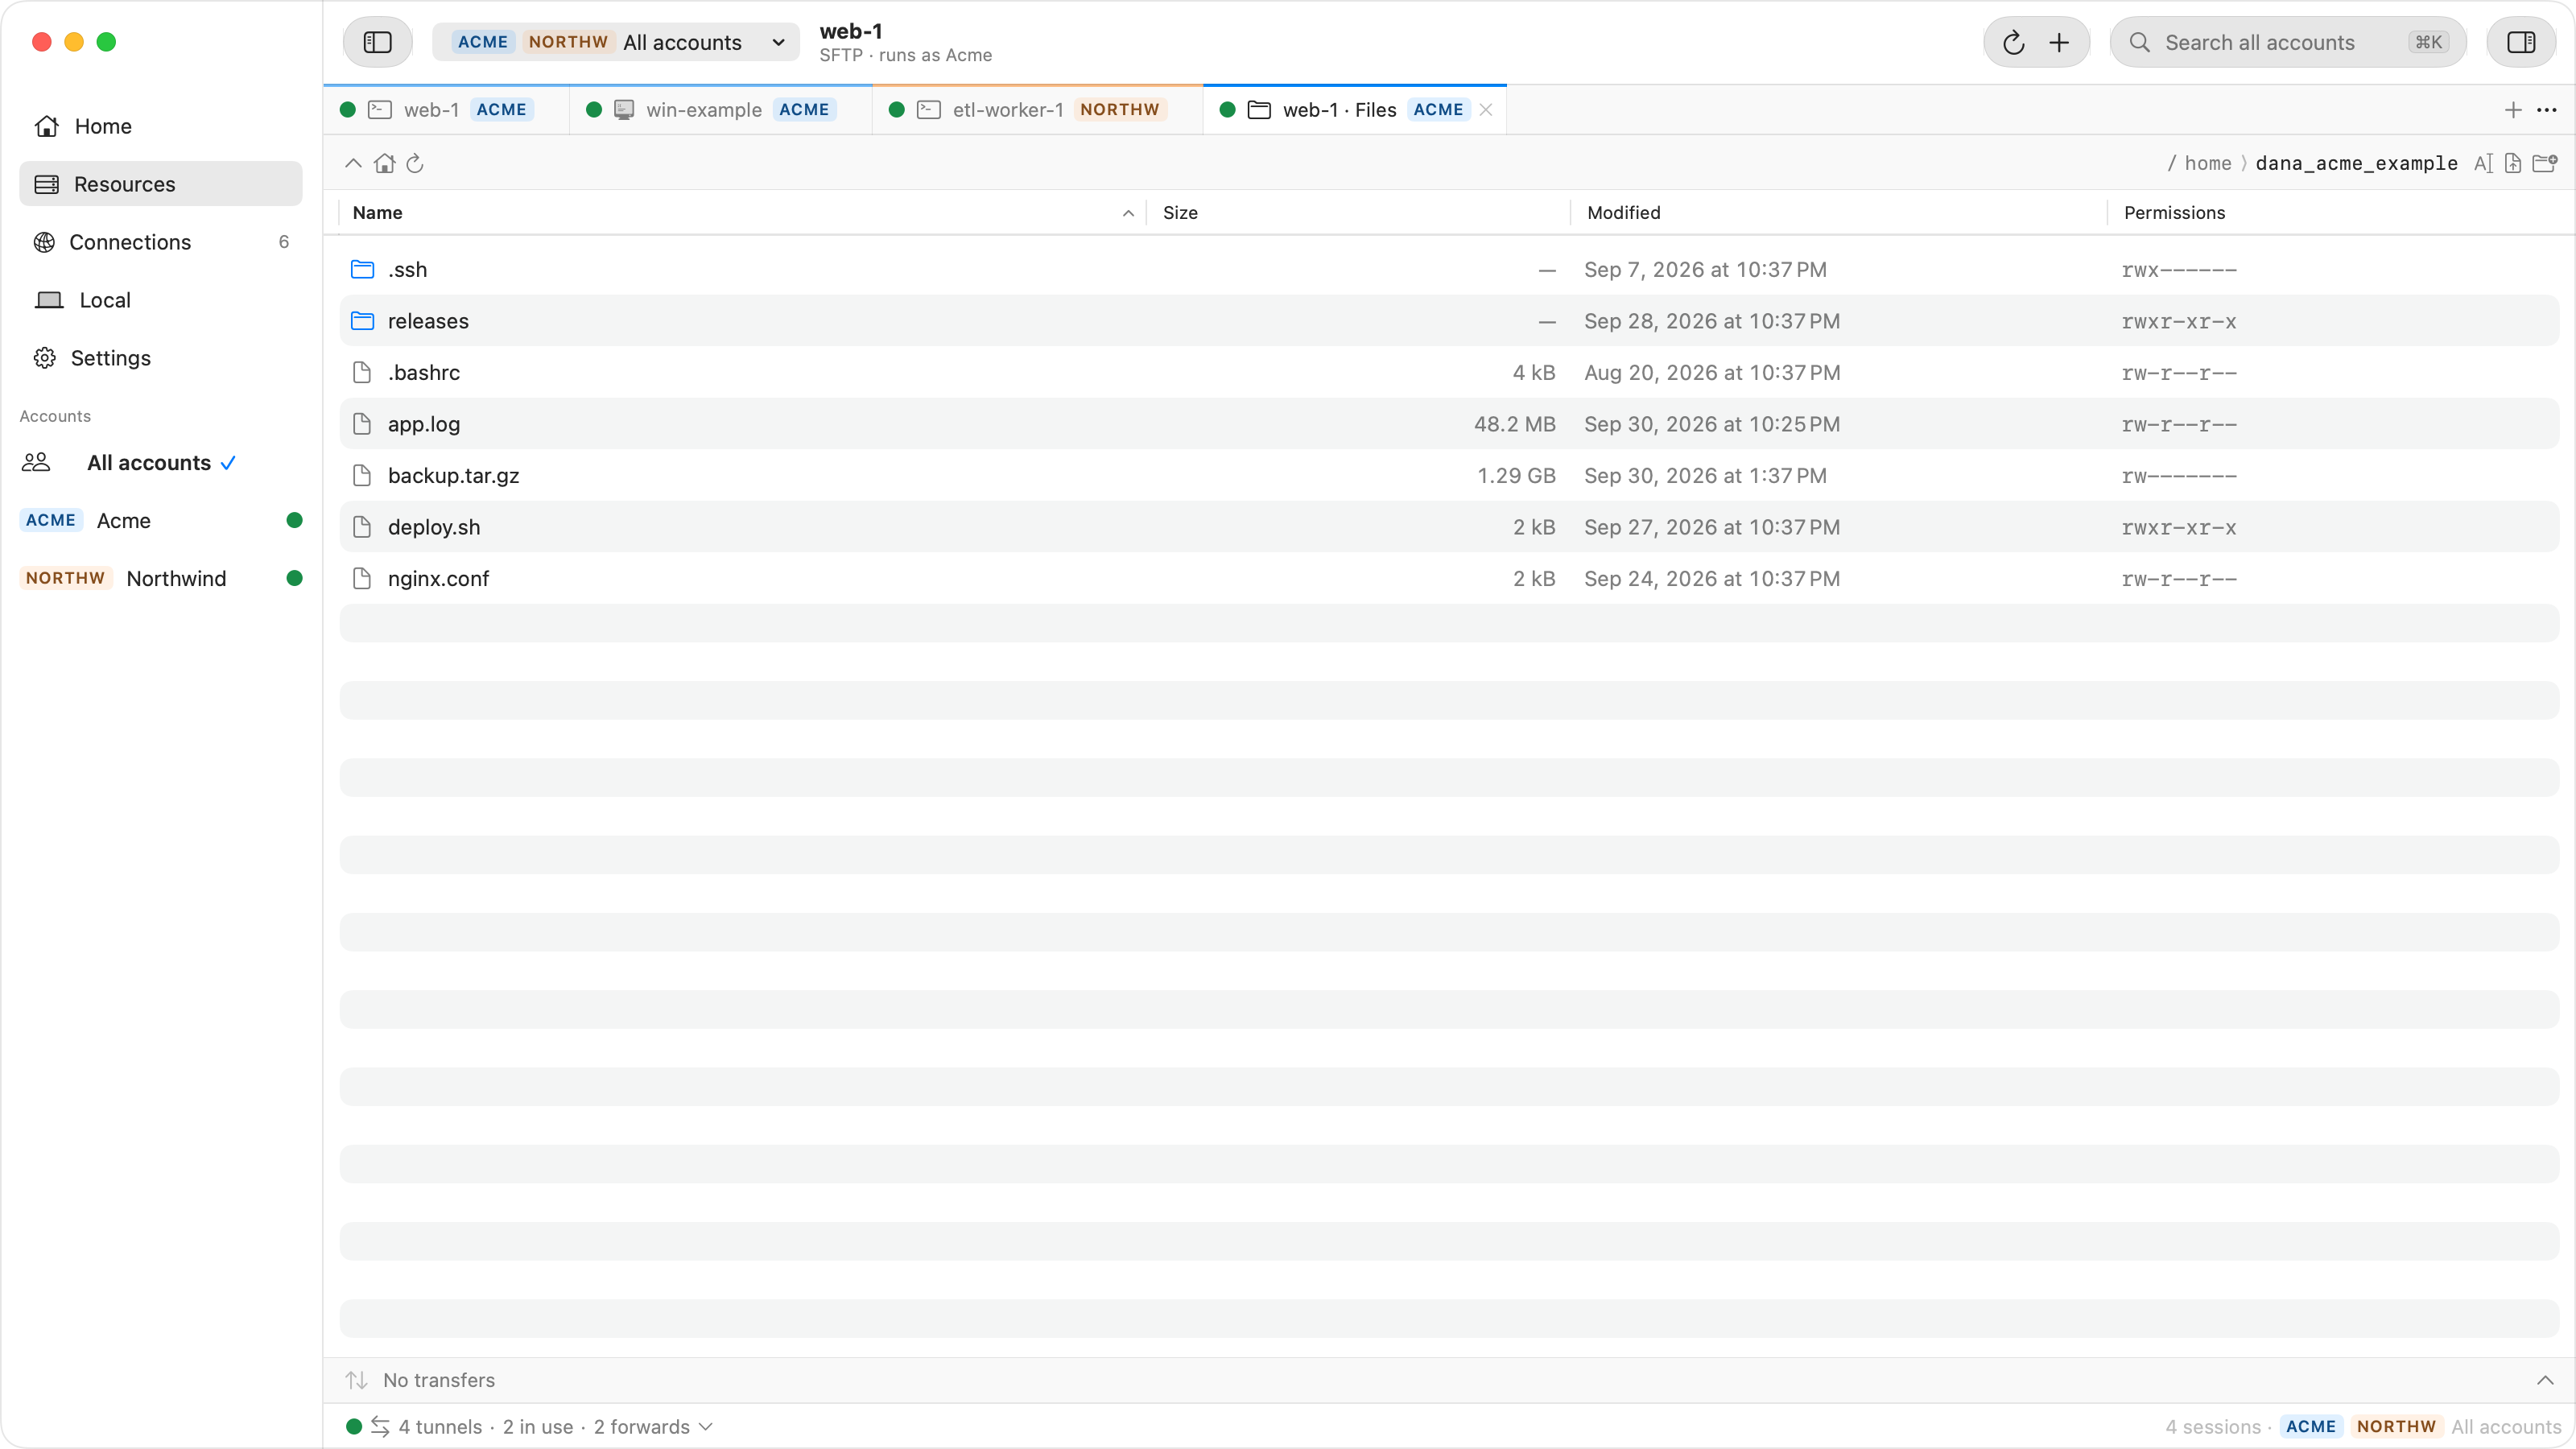The image size is (2576, 1449).
Task: Click the dana_acme_example breadcrumb
Action: tap(2356, 163)
